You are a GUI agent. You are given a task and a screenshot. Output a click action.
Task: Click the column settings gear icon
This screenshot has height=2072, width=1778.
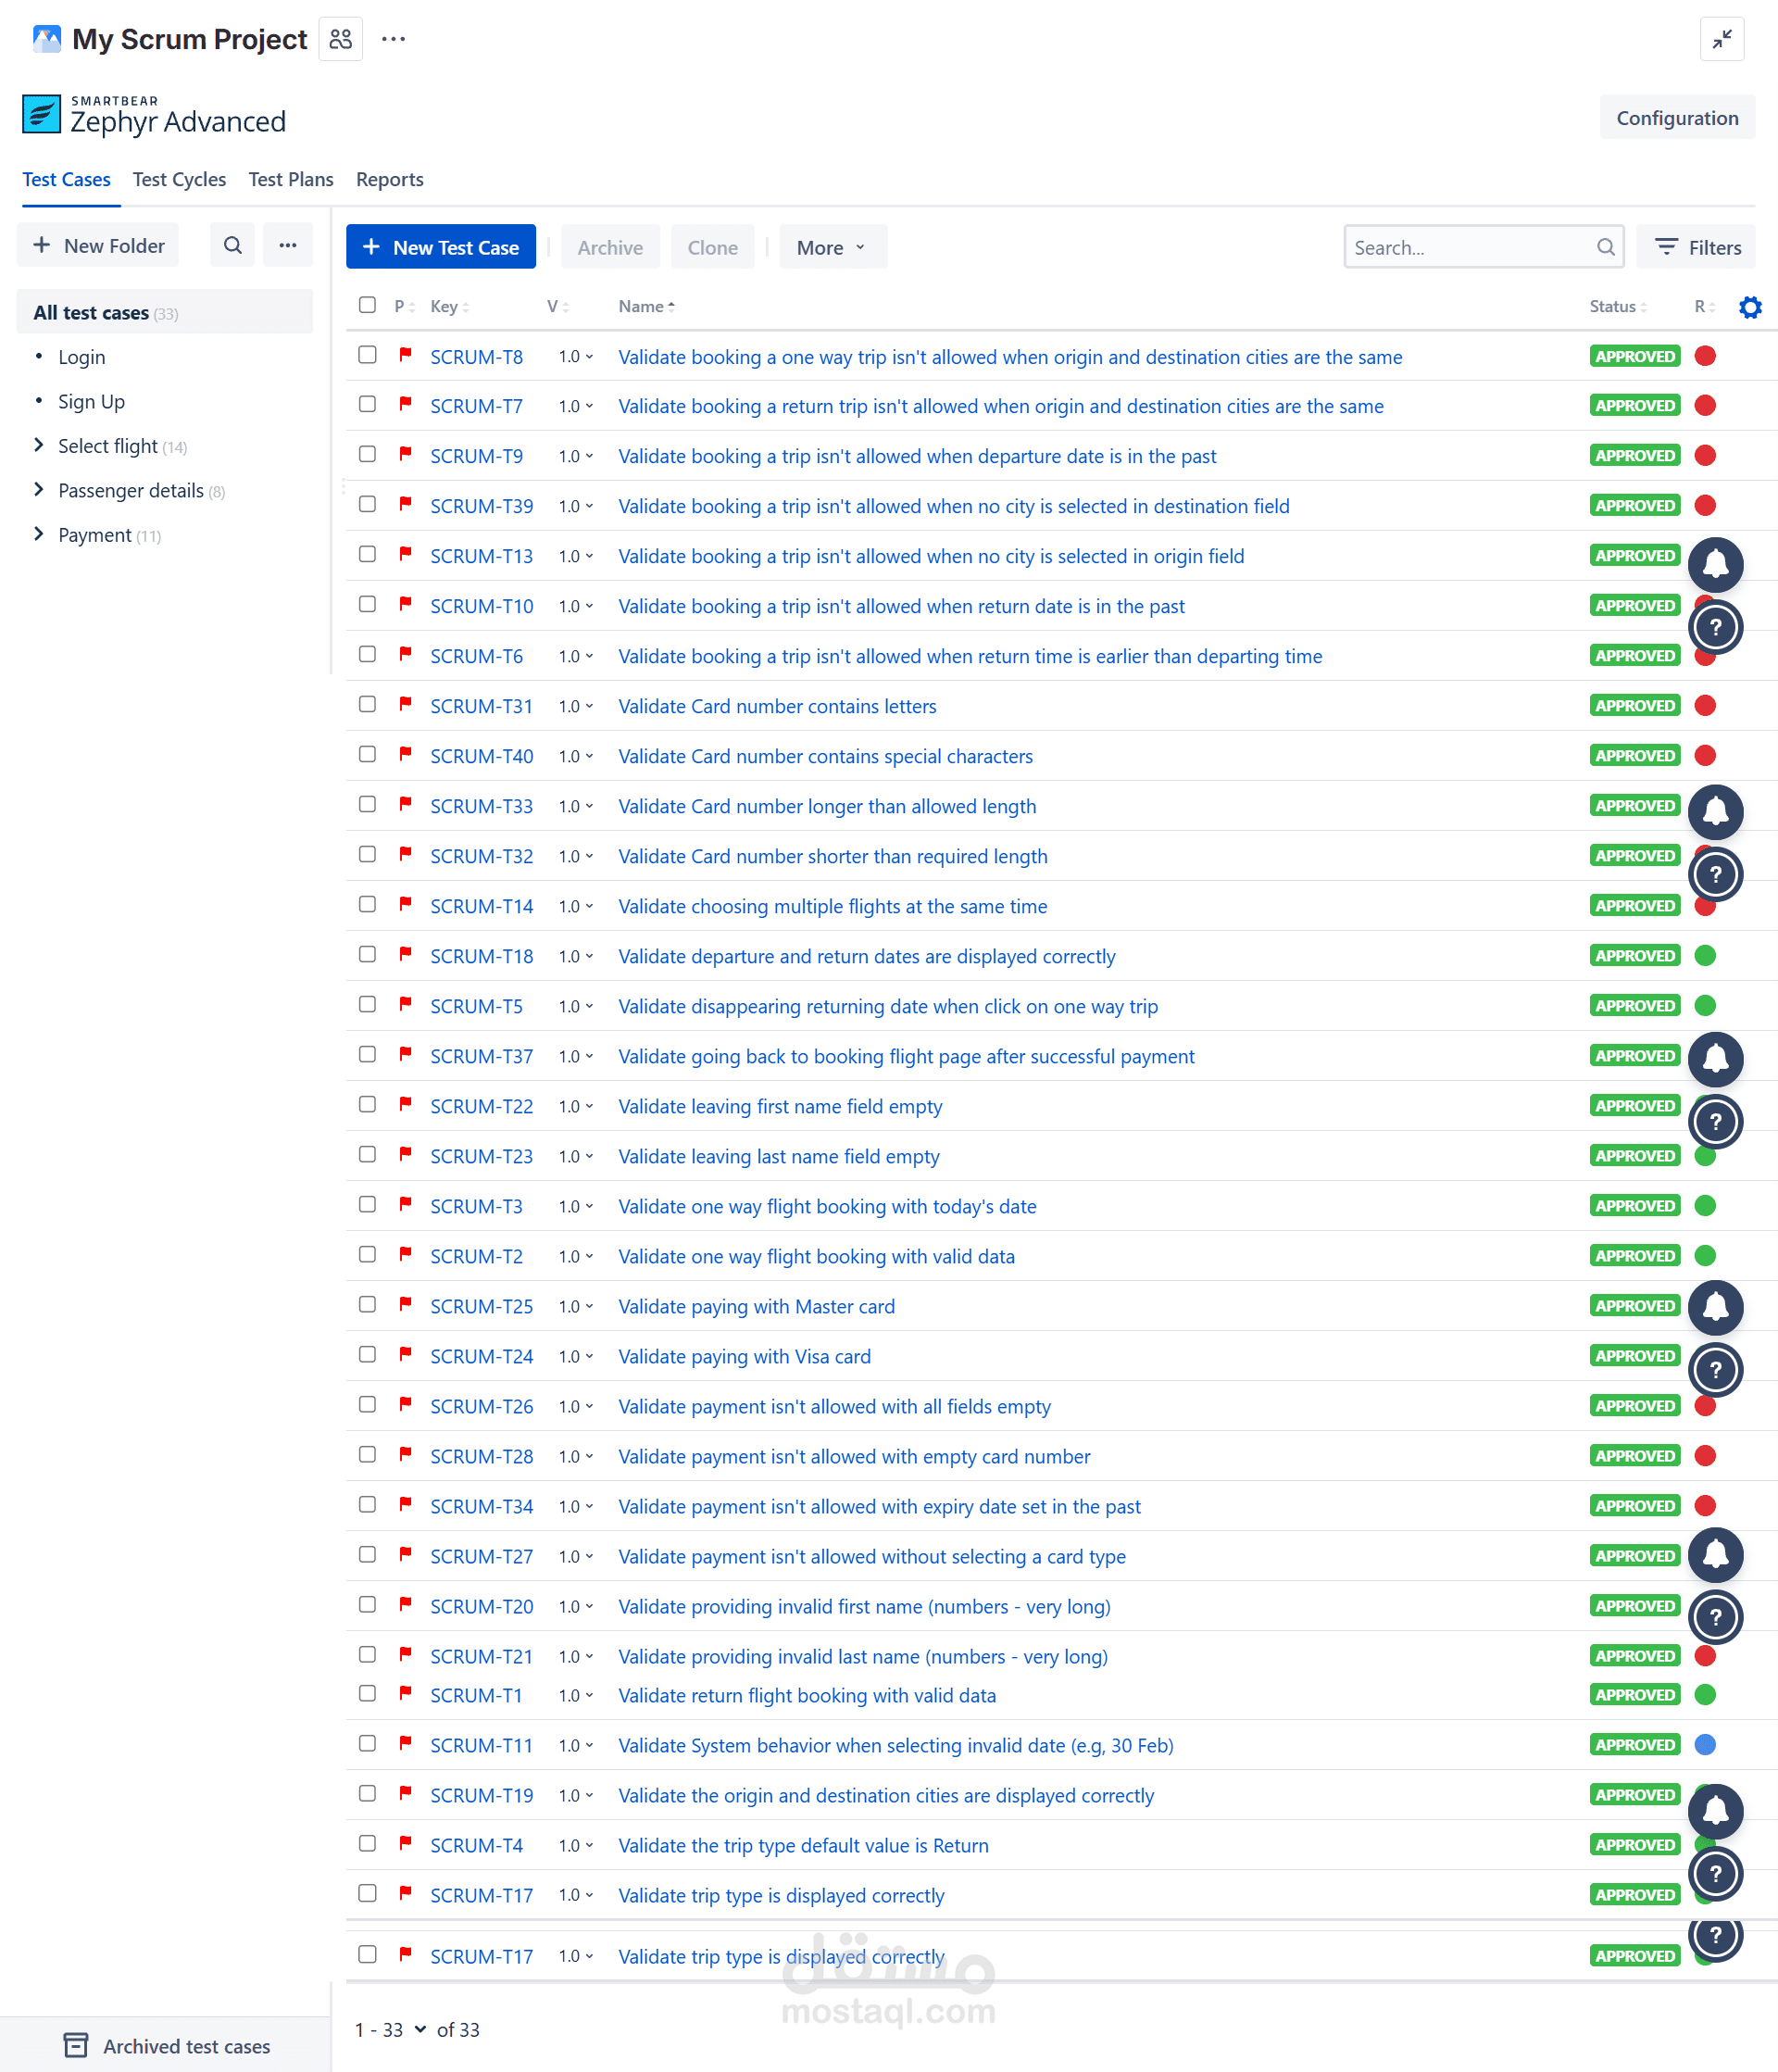coord(1749,307)
